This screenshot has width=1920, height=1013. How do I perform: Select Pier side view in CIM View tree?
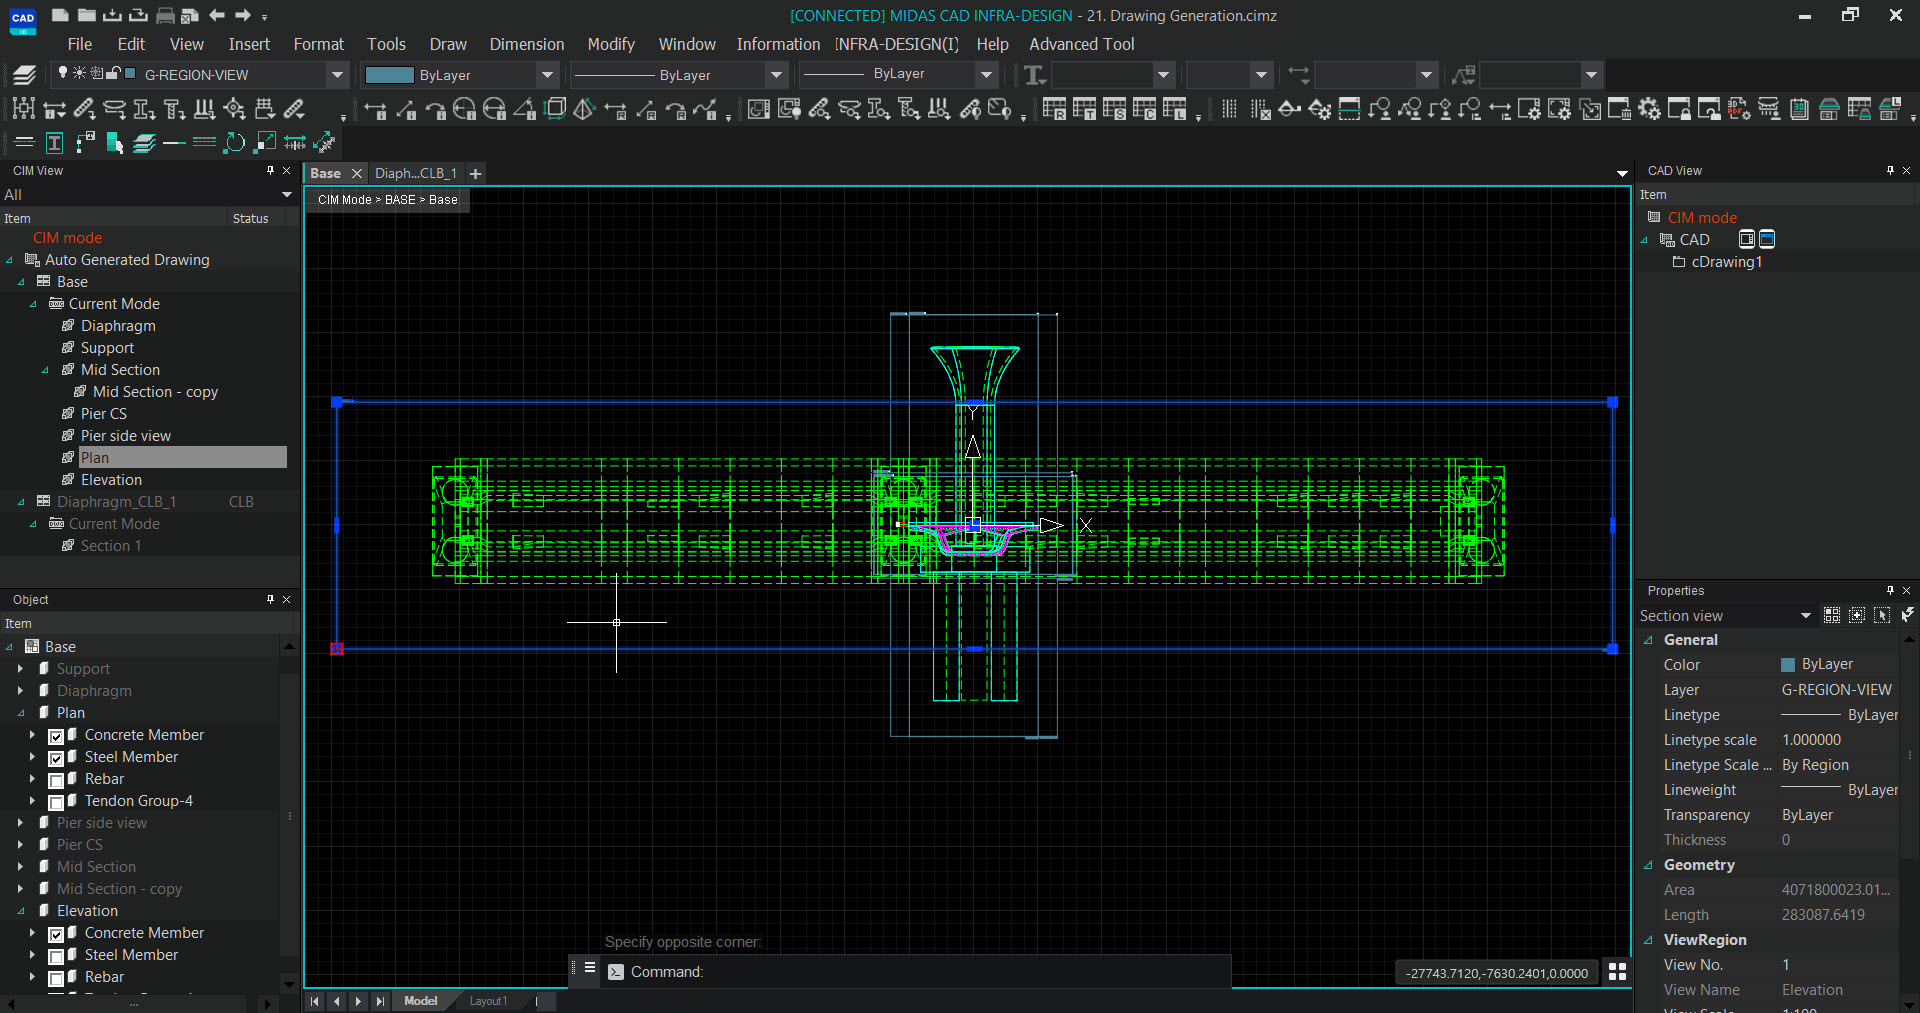[126, 436]
